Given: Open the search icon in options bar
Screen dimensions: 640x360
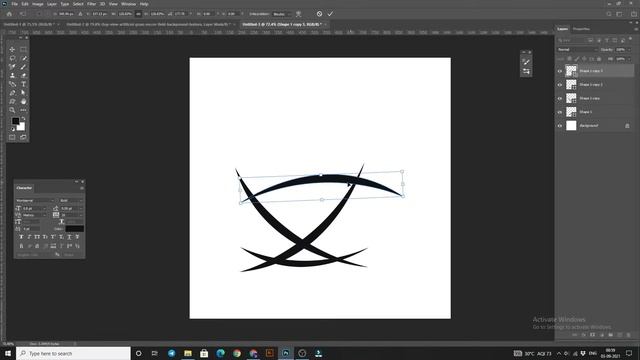Looking at the screenshot, I should pos(609,14).
